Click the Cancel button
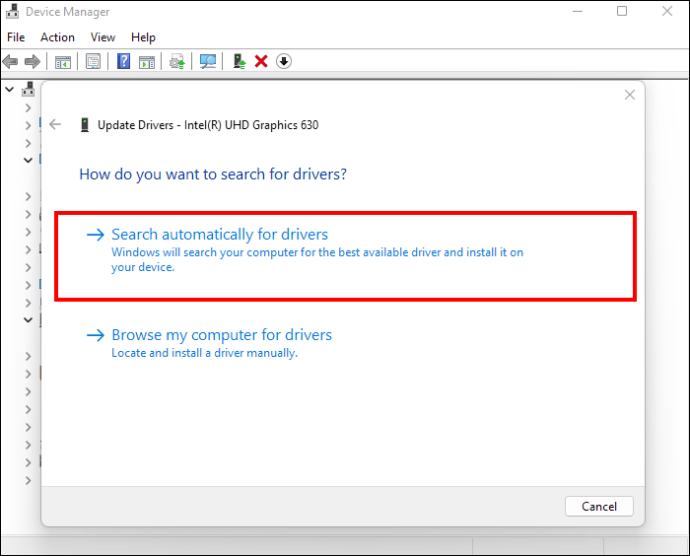 (599, 506)
